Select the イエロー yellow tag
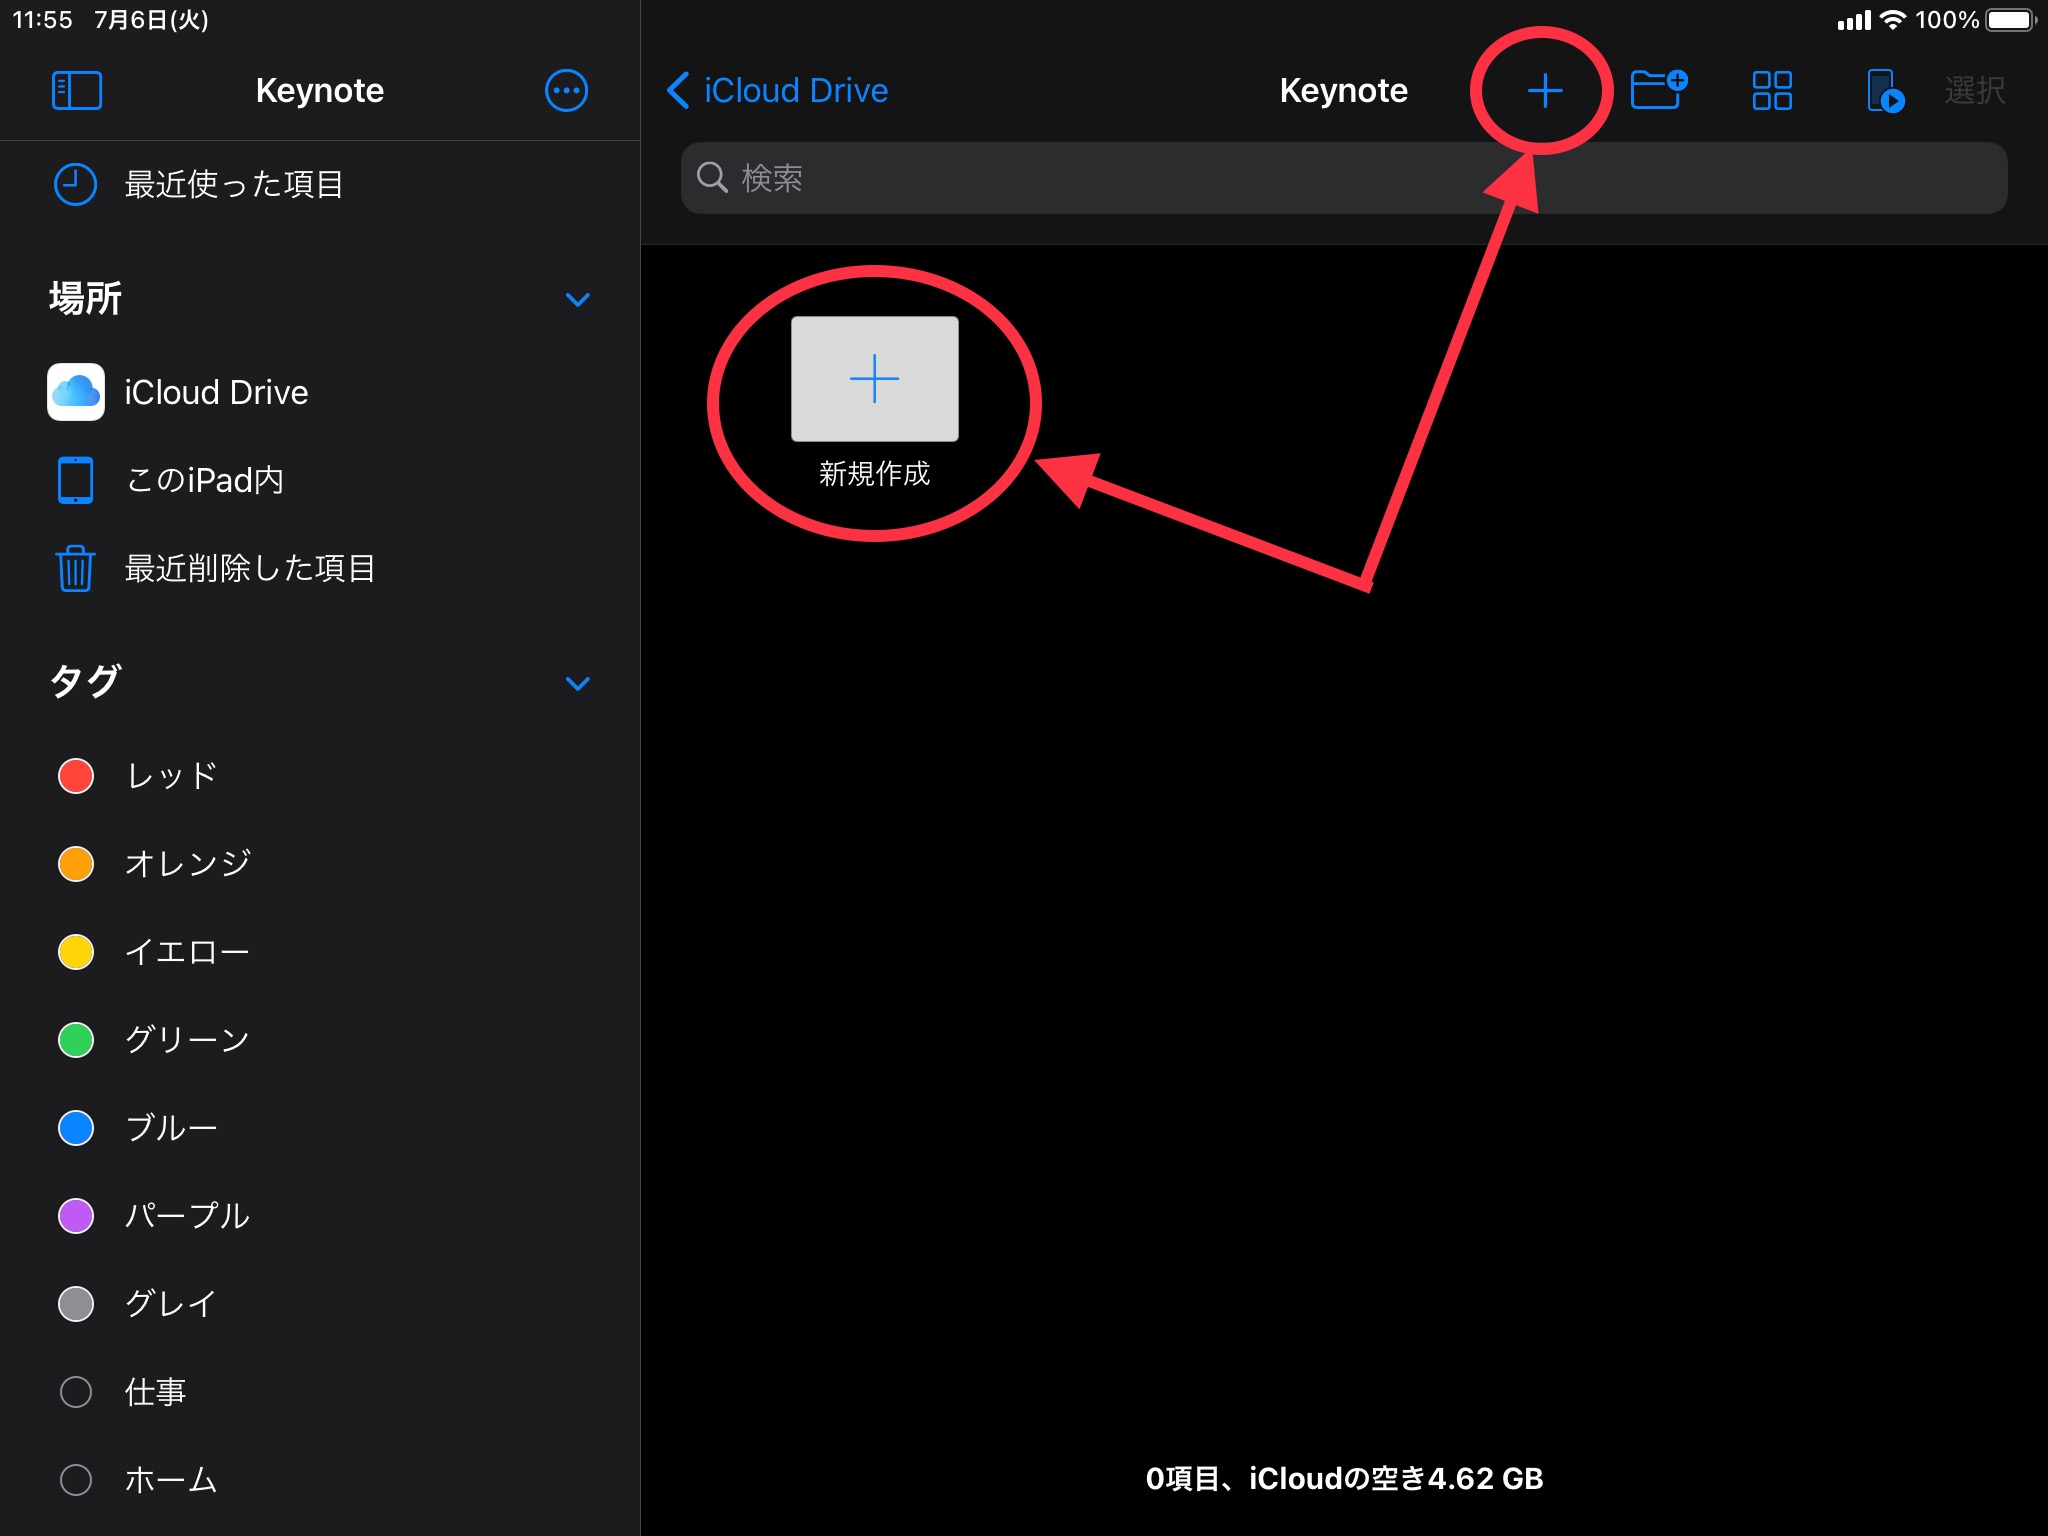Image resolution: width=2048 pixels, height=1536 pixels. click(320, 952)
